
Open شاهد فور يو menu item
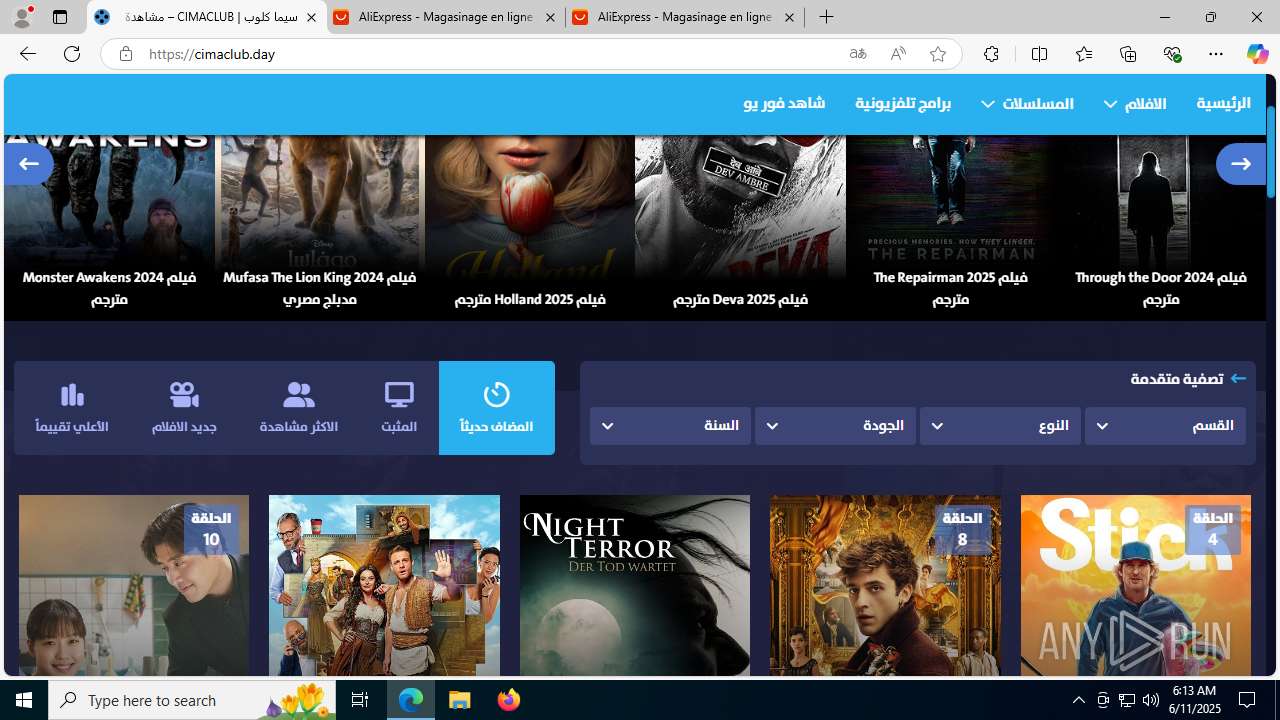coord(784,103)
